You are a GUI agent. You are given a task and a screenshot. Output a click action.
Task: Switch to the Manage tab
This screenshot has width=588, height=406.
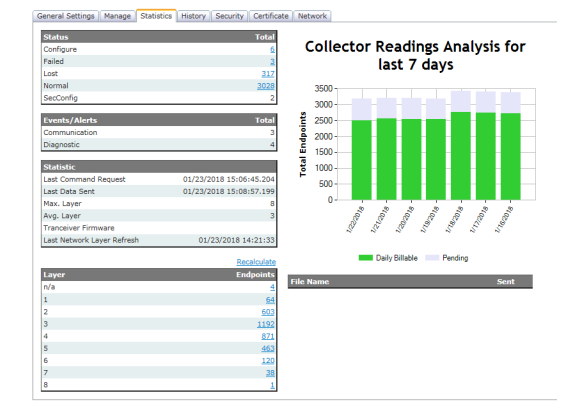click(x=117, y=16)
